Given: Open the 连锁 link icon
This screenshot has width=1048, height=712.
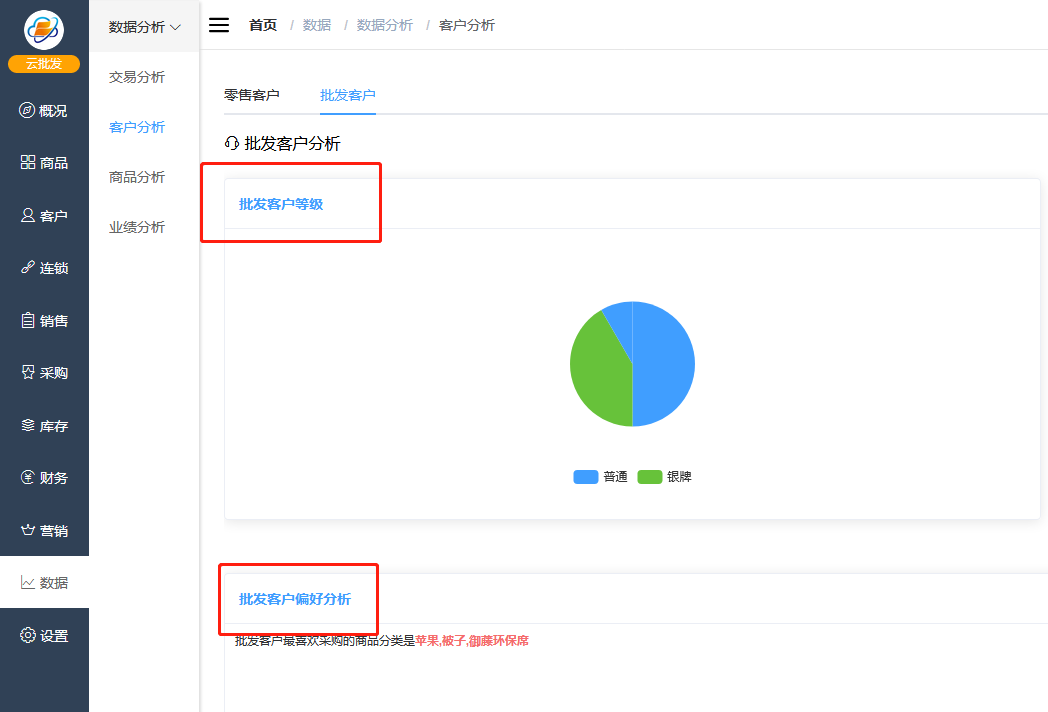Looking at the screenshot, I should pos(27,267).
